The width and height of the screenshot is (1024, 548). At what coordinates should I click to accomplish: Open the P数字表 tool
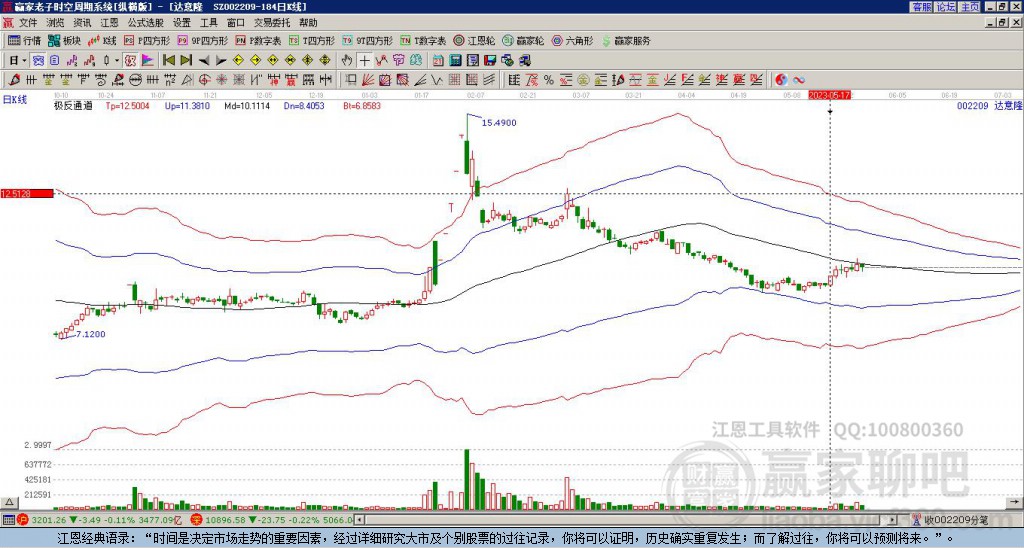(x=259, y=40)
